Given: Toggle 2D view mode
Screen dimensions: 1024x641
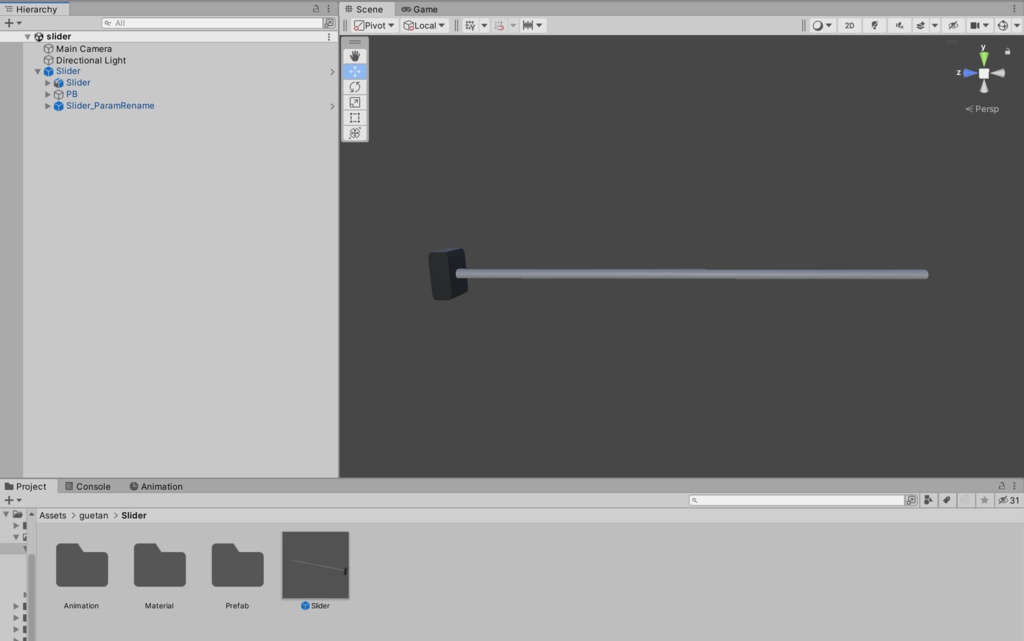Looking at the screenshot, I should click(x=850, y=25).
